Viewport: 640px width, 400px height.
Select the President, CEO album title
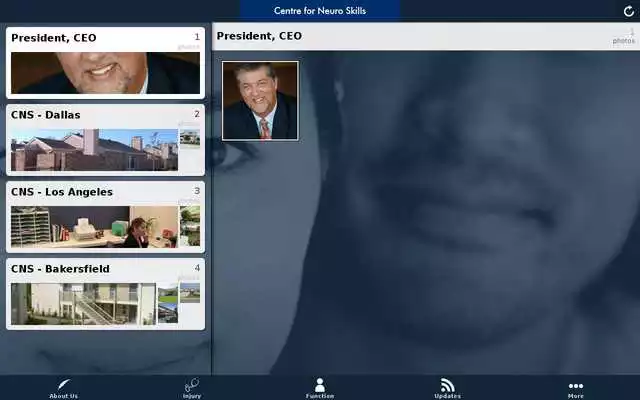pos(54,38)
